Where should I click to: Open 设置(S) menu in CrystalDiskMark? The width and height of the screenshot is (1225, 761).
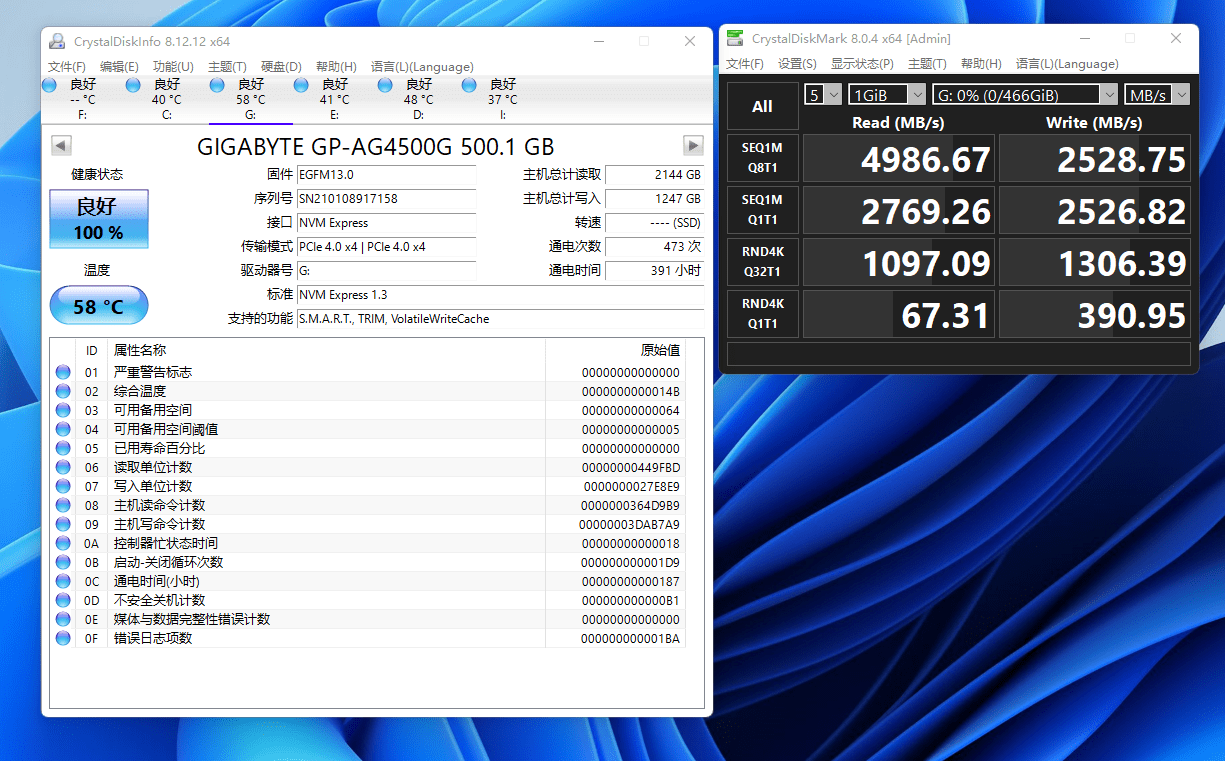(797, 64)
